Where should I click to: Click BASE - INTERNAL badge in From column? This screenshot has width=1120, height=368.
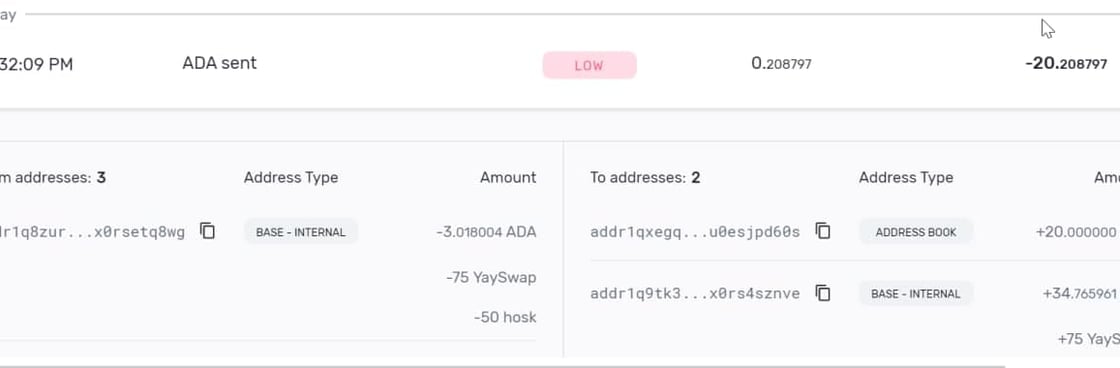[301, 232]
